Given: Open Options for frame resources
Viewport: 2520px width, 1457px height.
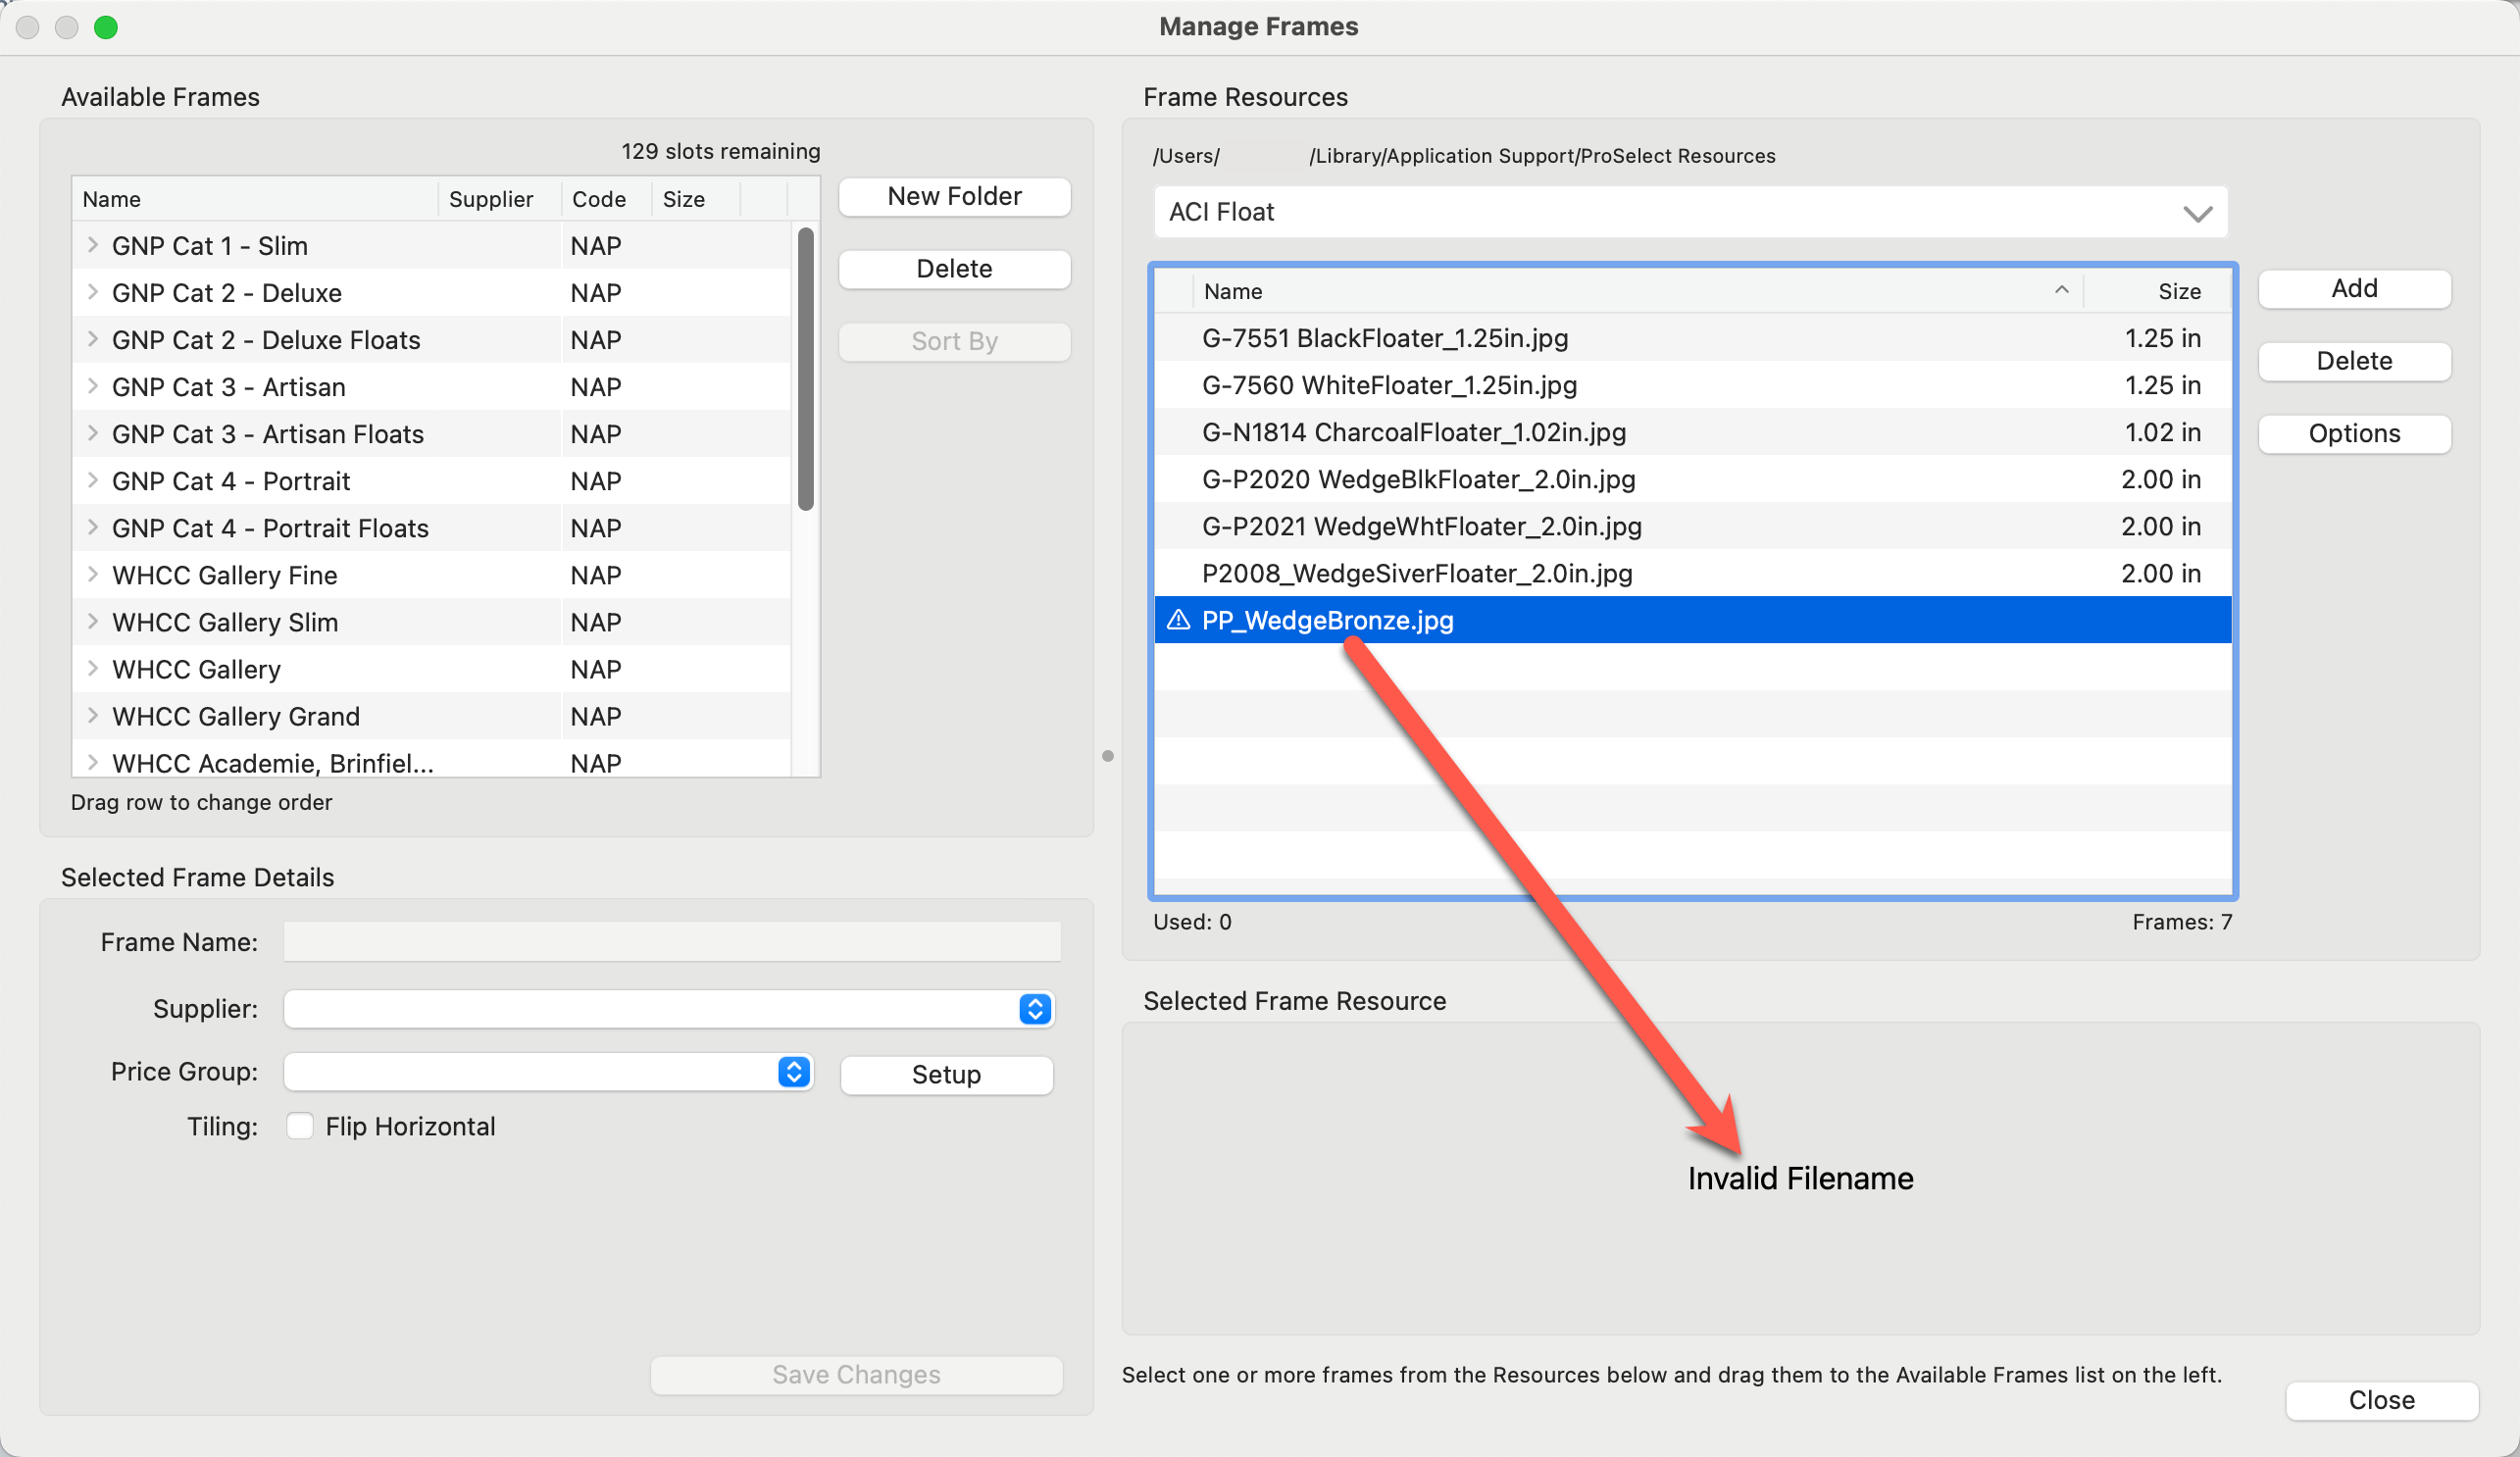Looking at the screenshot, I should [2353, 434].
